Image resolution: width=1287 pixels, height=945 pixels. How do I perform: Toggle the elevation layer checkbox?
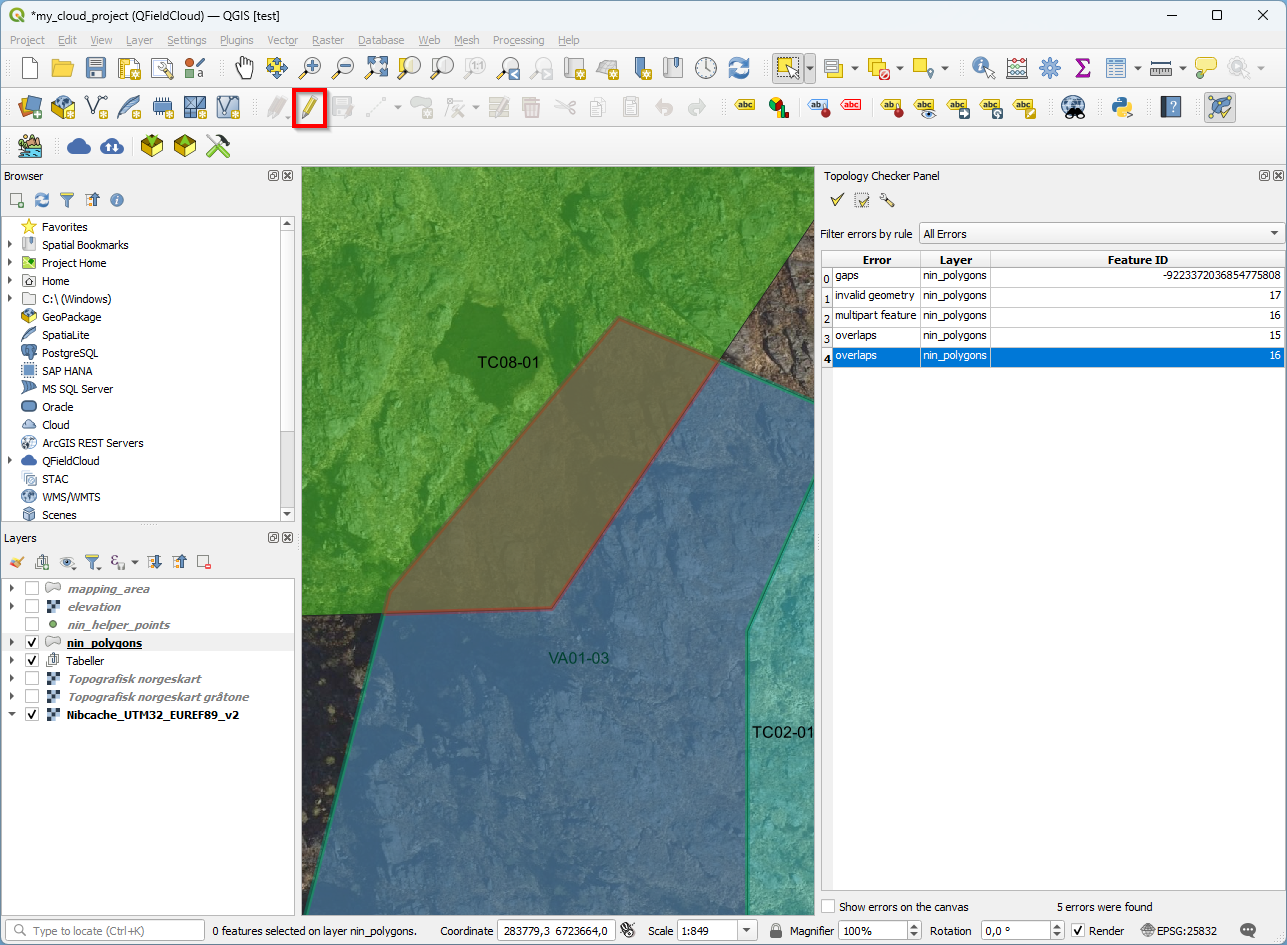pyautogui.click(x=32, y=607)
